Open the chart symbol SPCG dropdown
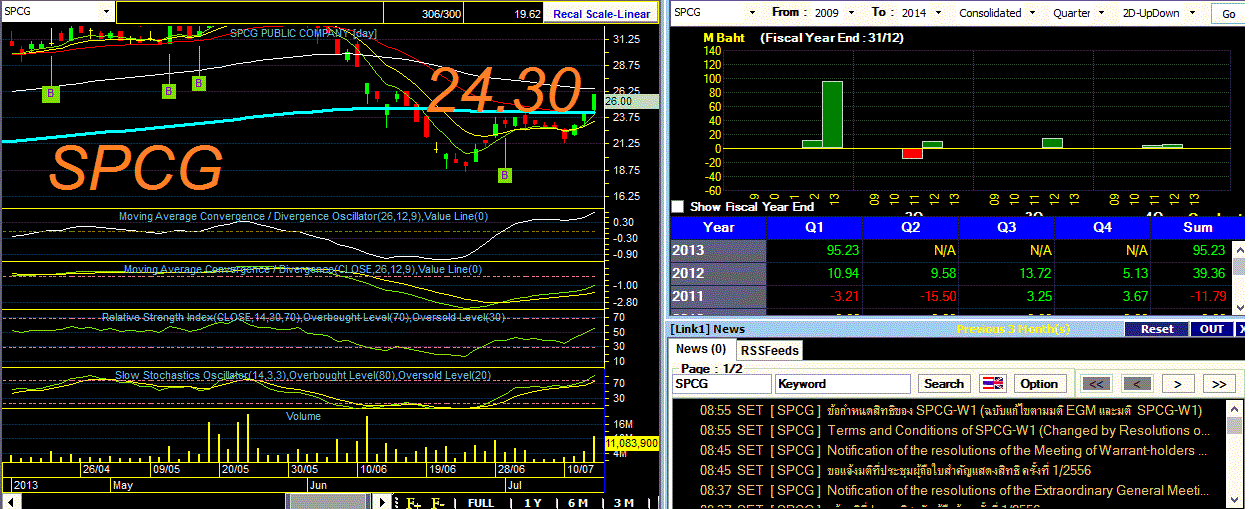 (x=106, y=12)
